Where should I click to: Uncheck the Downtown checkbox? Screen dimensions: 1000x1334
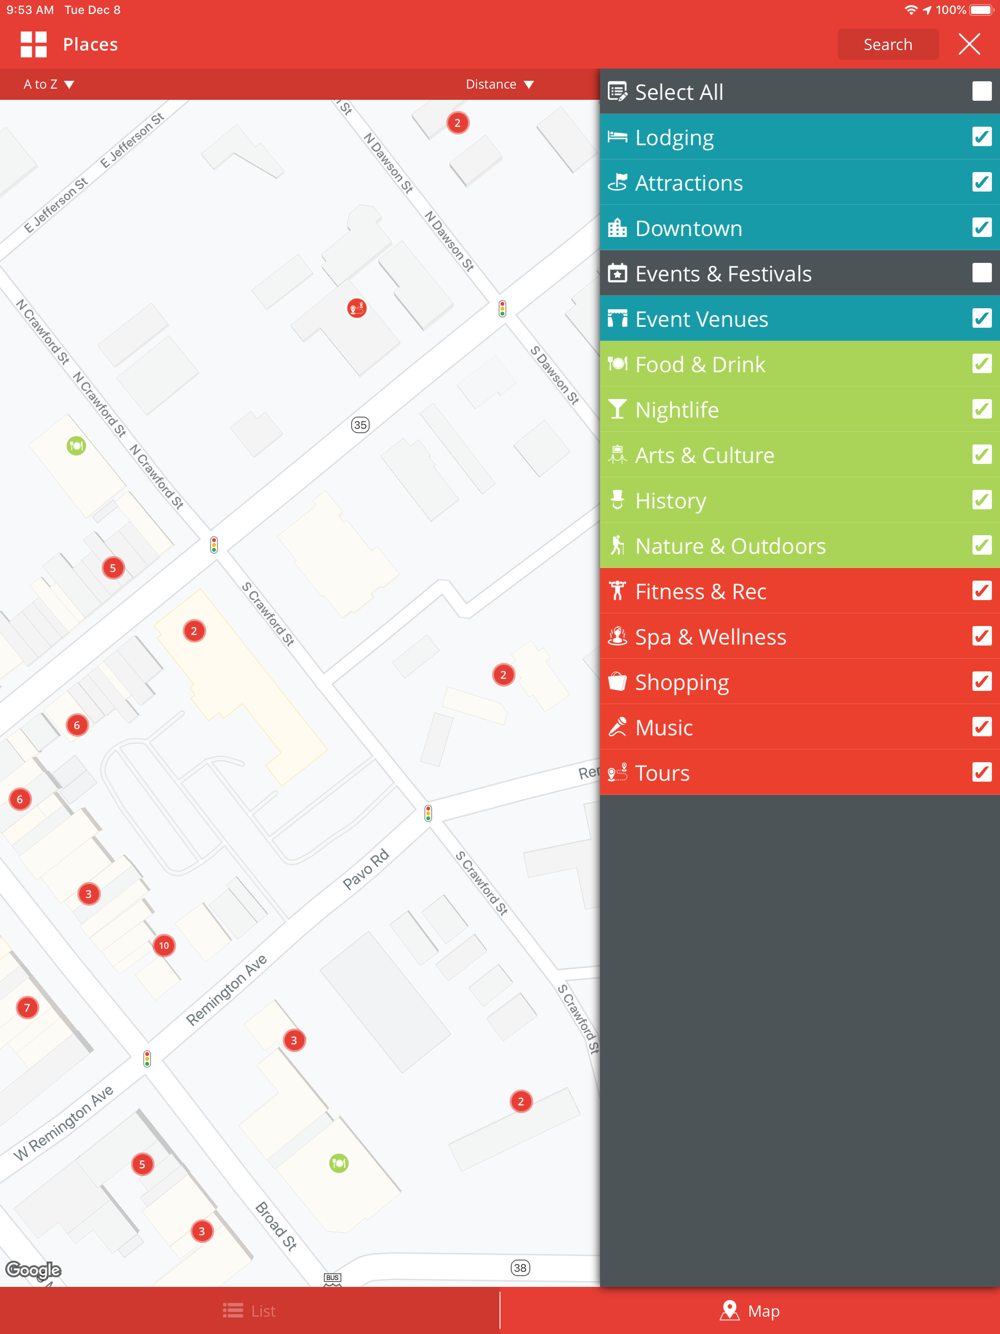click(982, 228)
